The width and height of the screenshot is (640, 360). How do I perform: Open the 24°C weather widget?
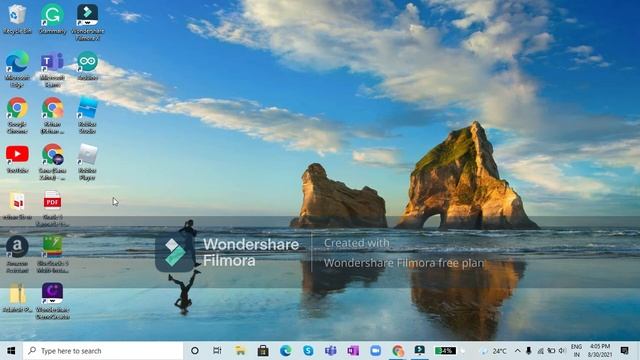click(494, 351)
